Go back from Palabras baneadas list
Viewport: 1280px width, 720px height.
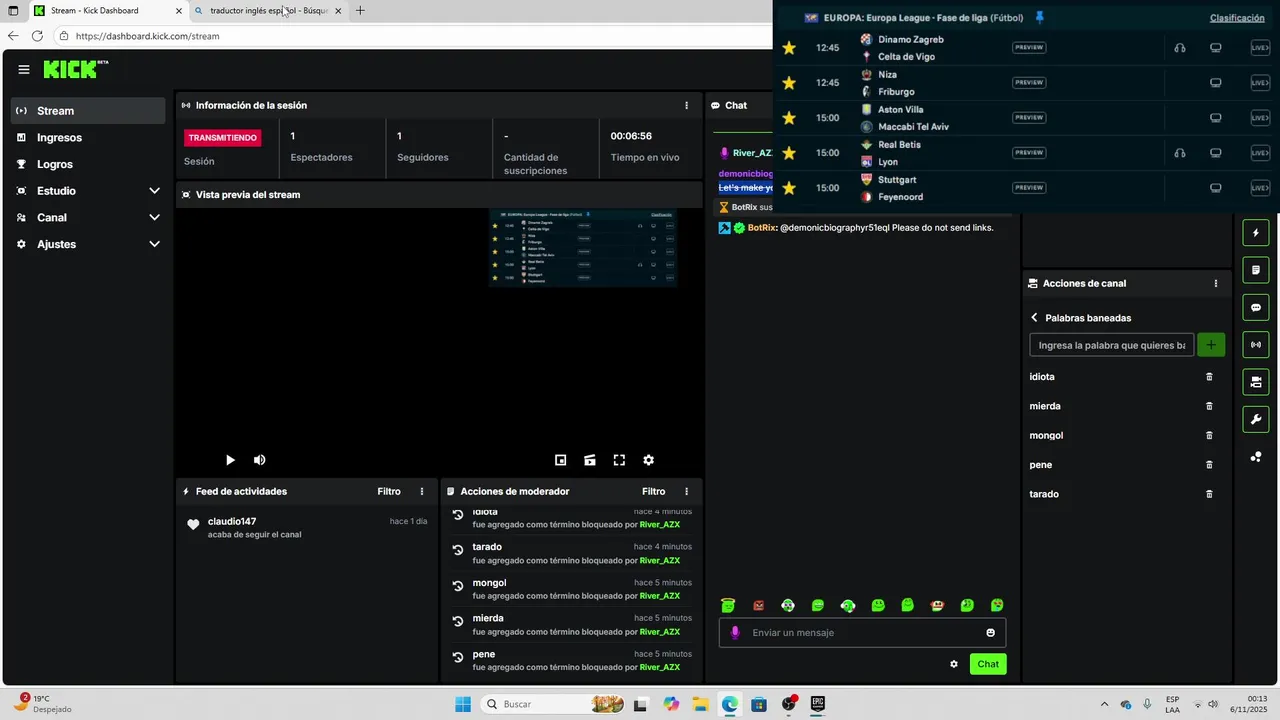coord(1034,318)
